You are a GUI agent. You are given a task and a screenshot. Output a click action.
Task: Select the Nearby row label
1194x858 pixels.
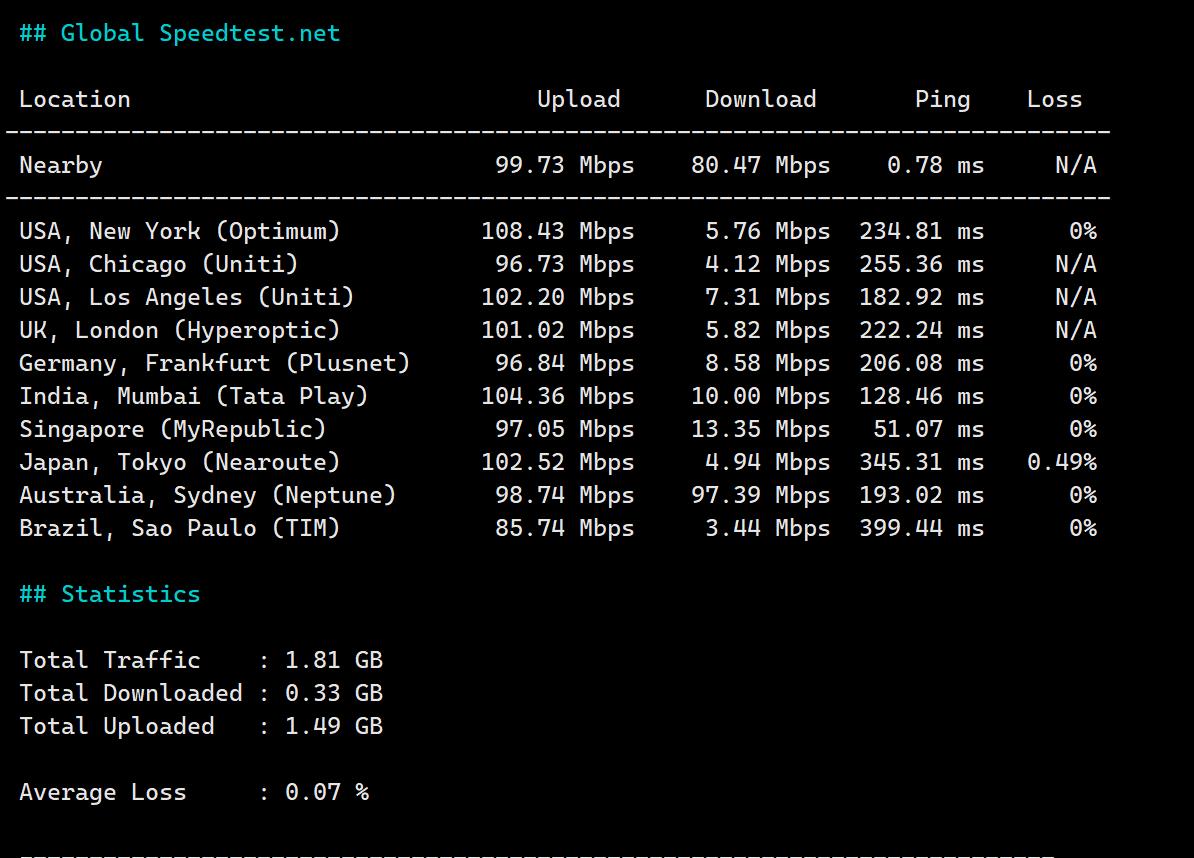tap(61, 165)
